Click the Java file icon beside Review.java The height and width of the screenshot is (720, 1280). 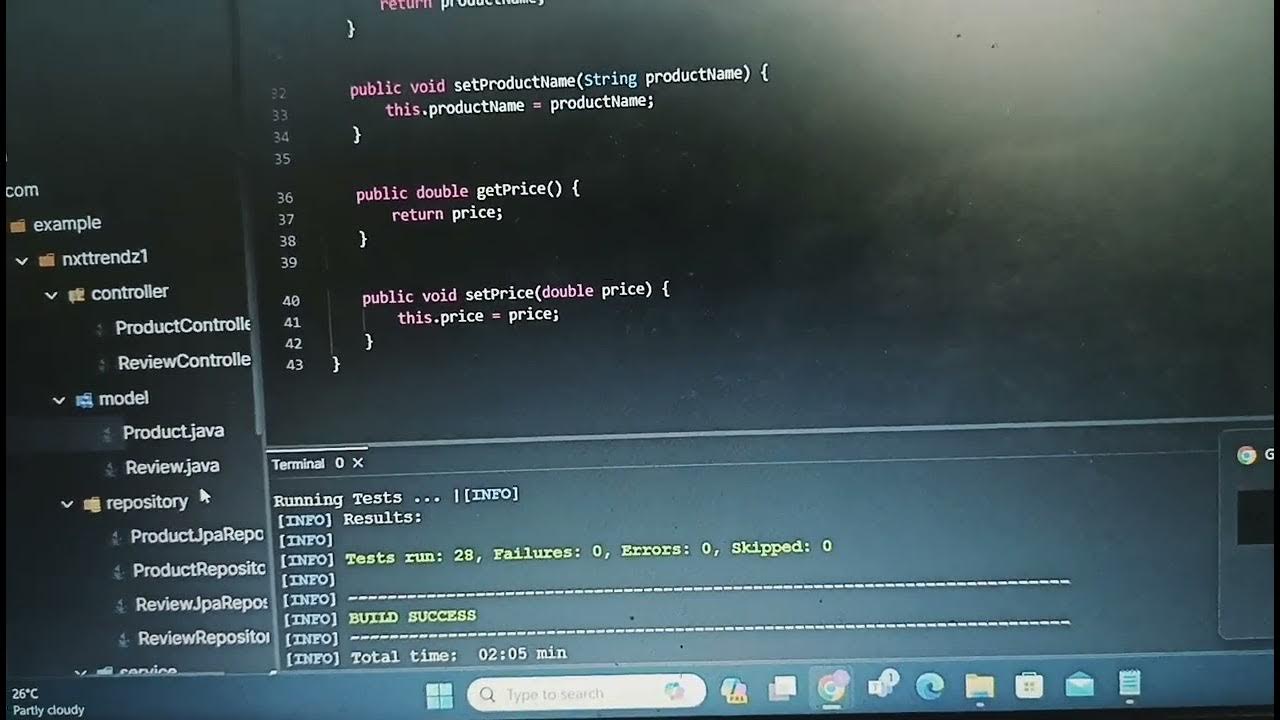click(112, 468)
